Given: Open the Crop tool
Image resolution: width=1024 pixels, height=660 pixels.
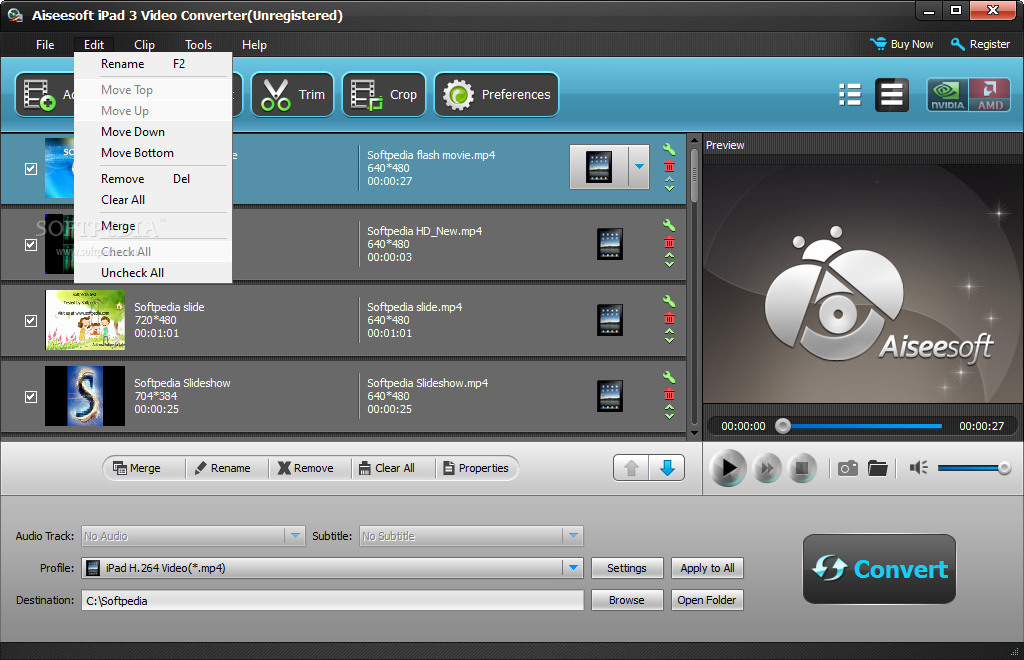Looking at the screenshot, I should tap(384, 95).
